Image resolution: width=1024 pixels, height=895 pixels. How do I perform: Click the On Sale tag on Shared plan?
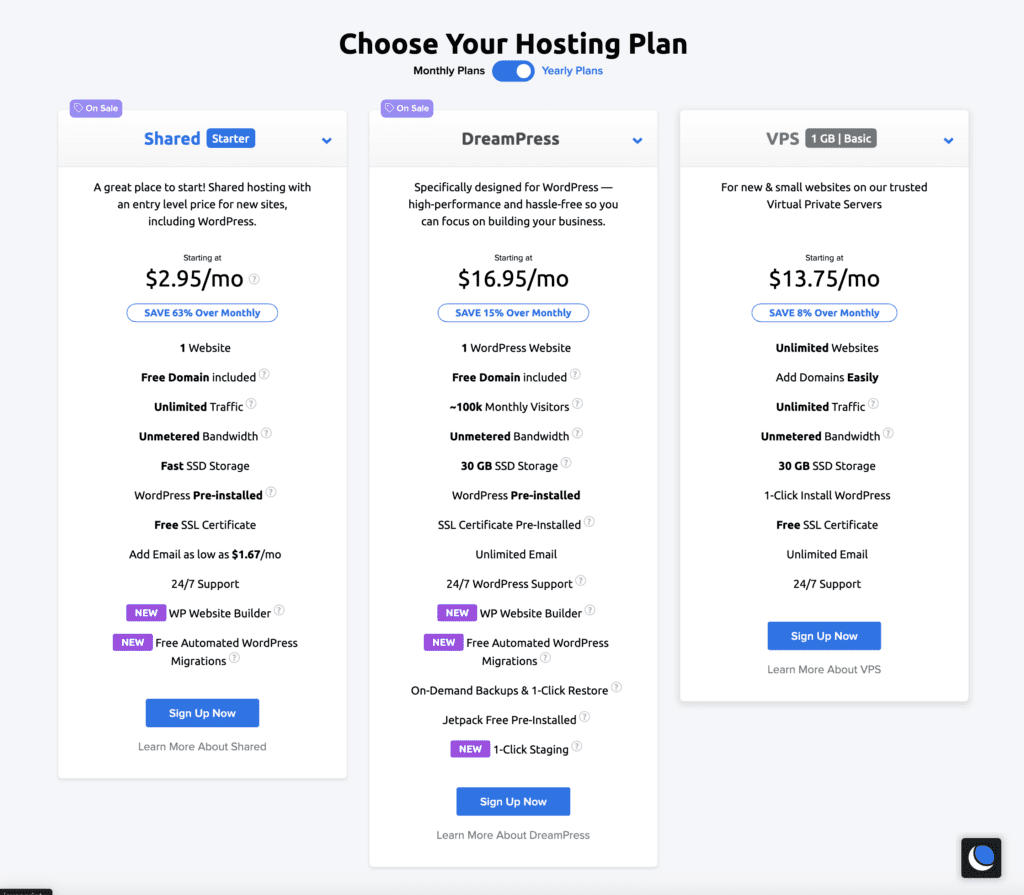tap(95, 108)
